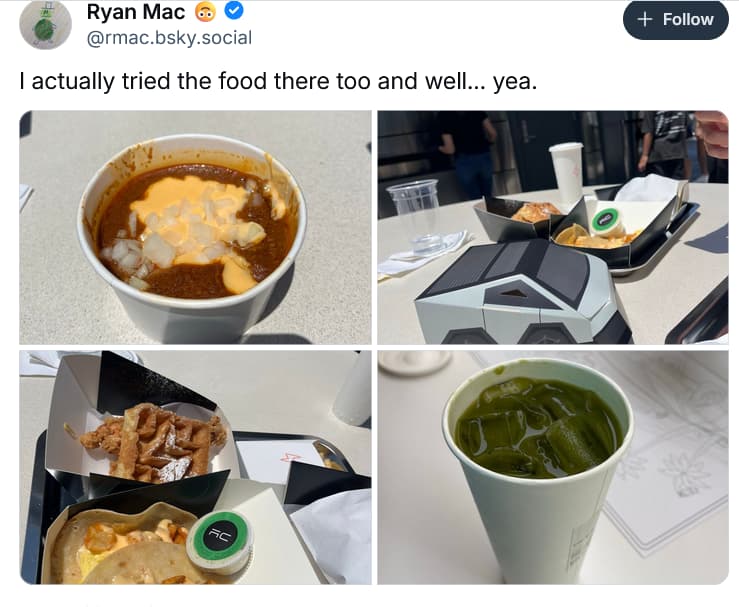Click the tall white cup behind the Cybertruck box

(567, 173)
